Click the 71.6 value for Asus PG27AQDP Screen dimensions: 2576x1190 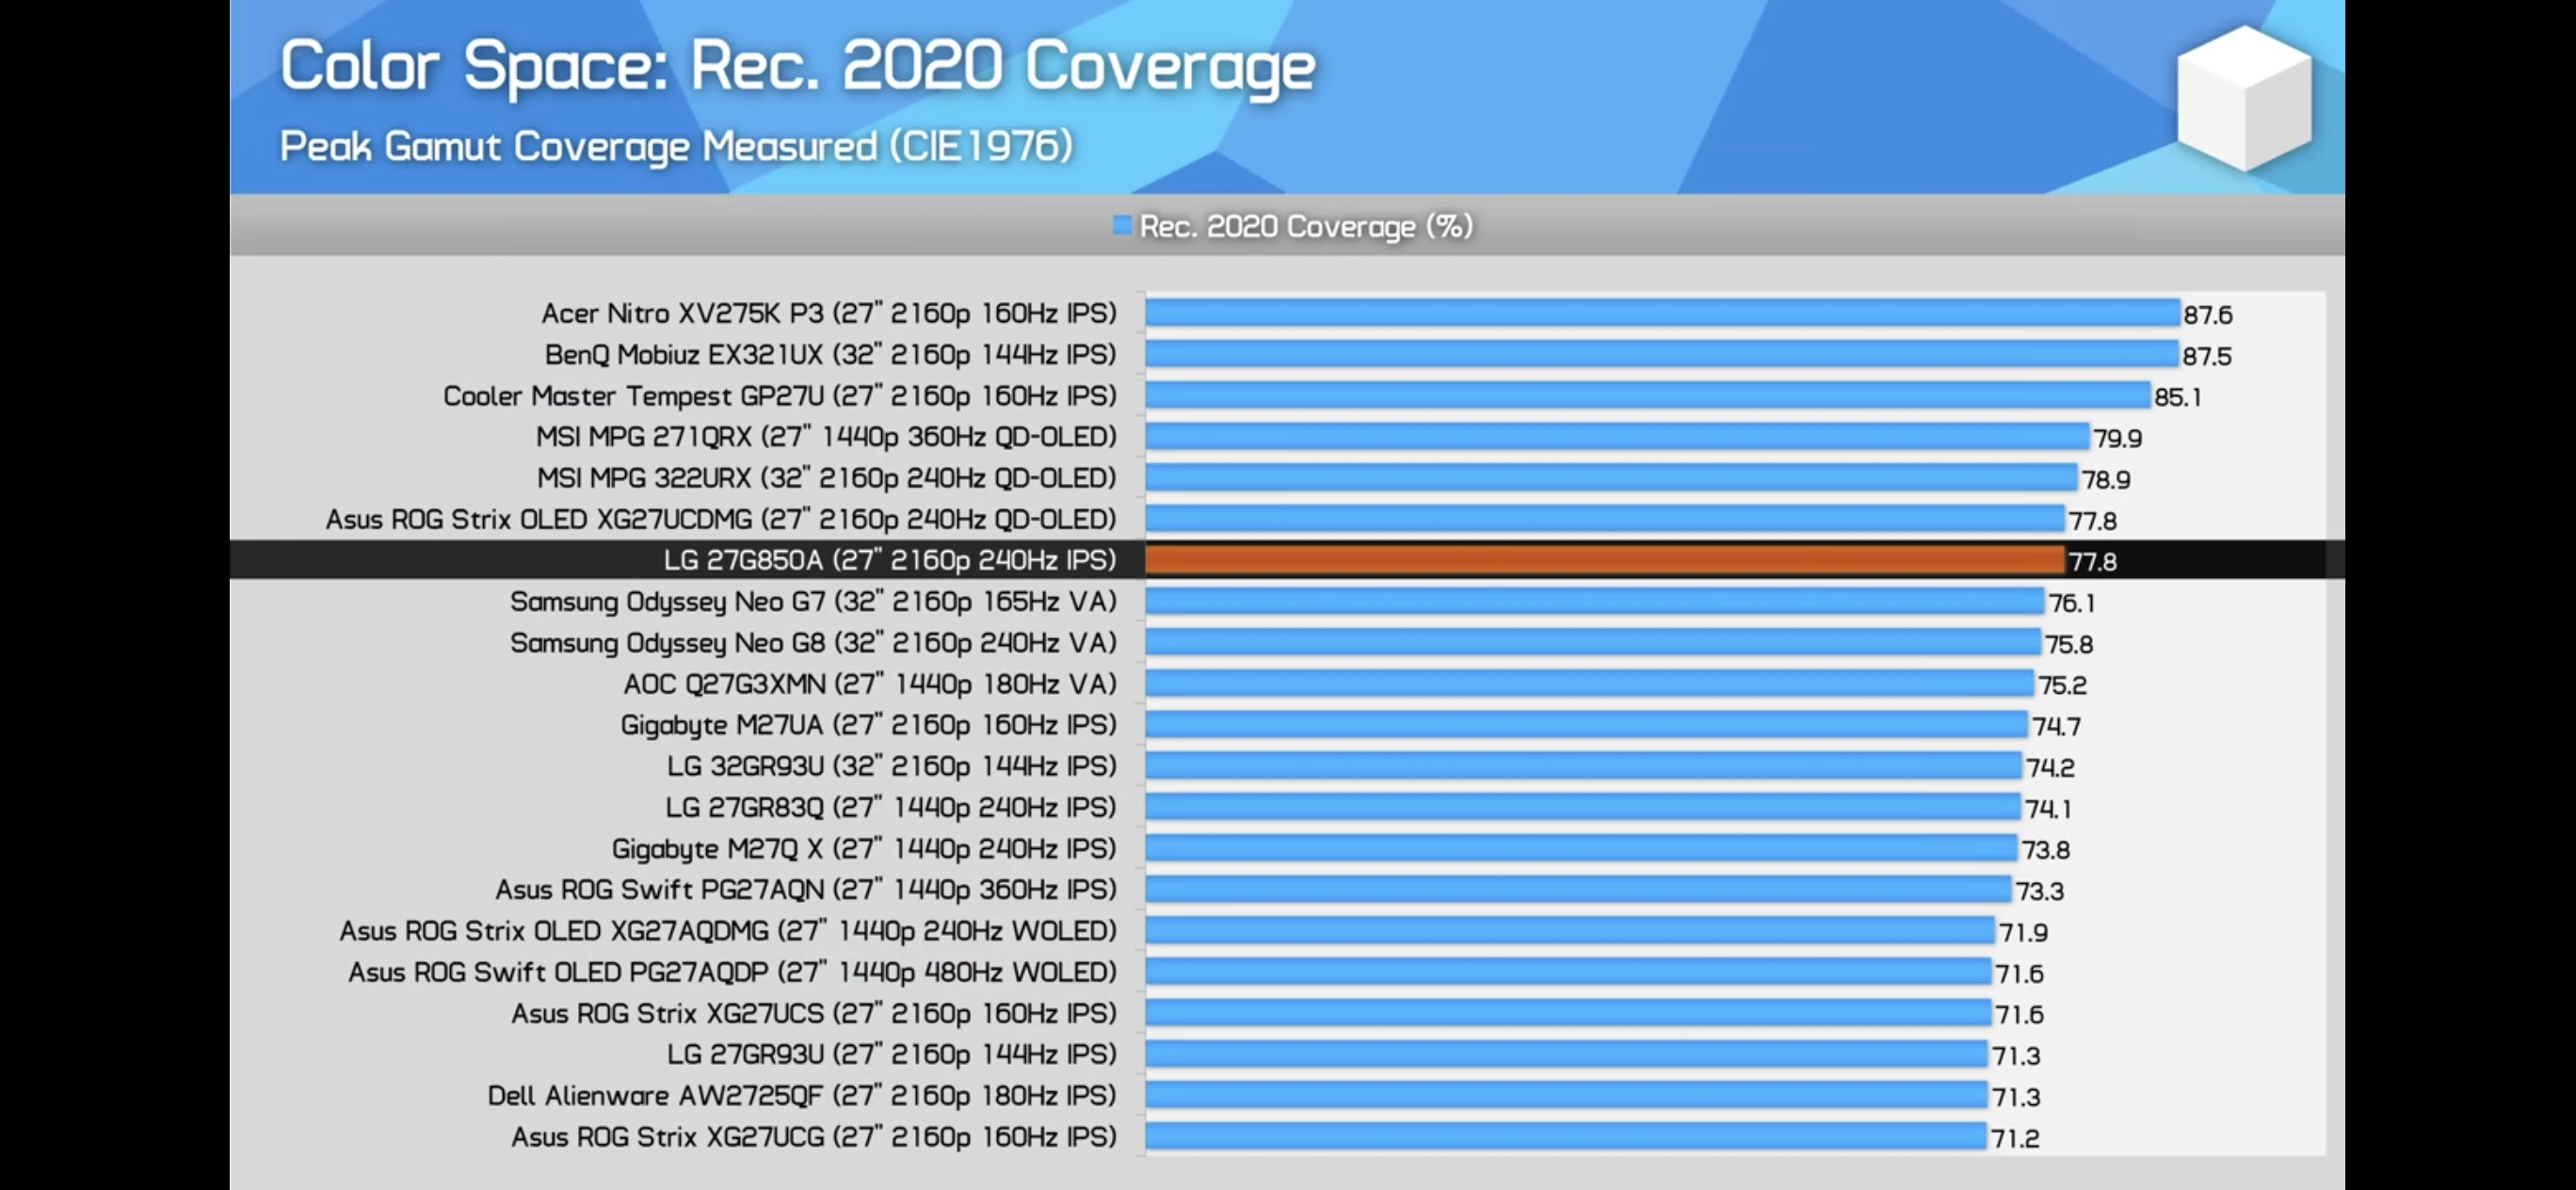(2020, 973)
